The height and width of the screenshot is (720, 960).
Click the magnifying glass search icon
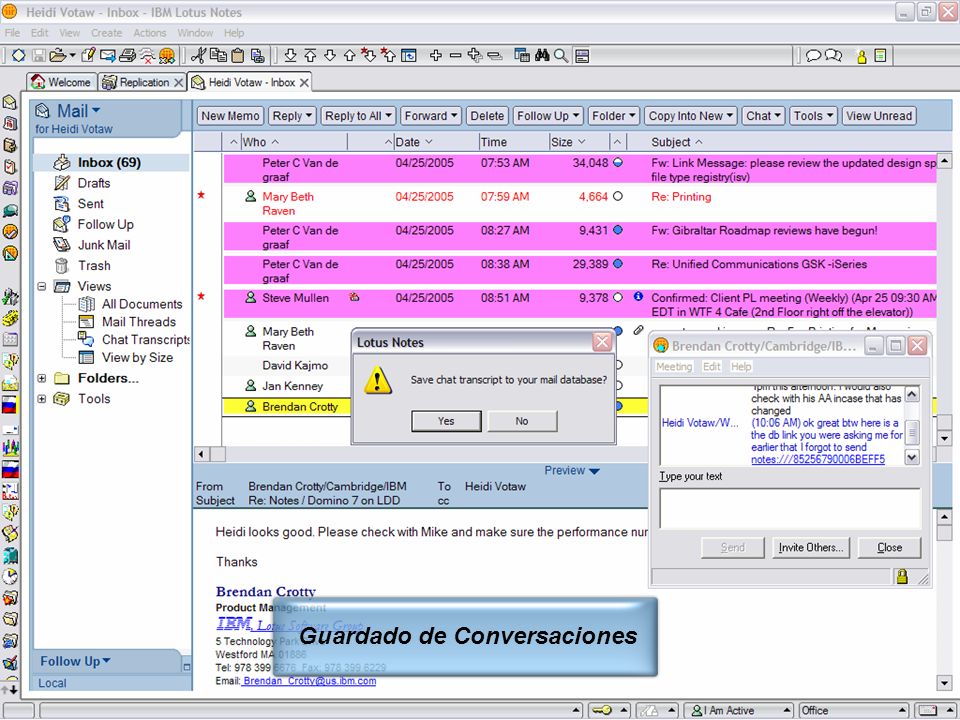(560, 56)
